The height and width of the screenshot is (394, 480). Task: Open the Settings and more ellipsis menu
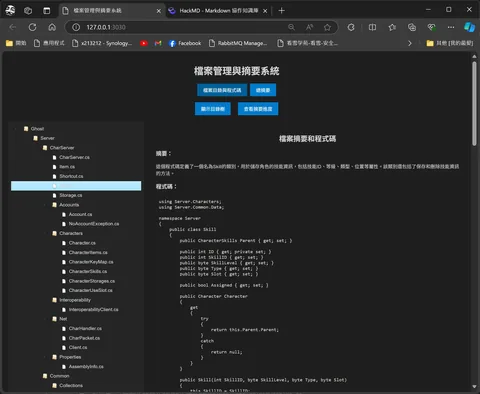pos(451,27)
